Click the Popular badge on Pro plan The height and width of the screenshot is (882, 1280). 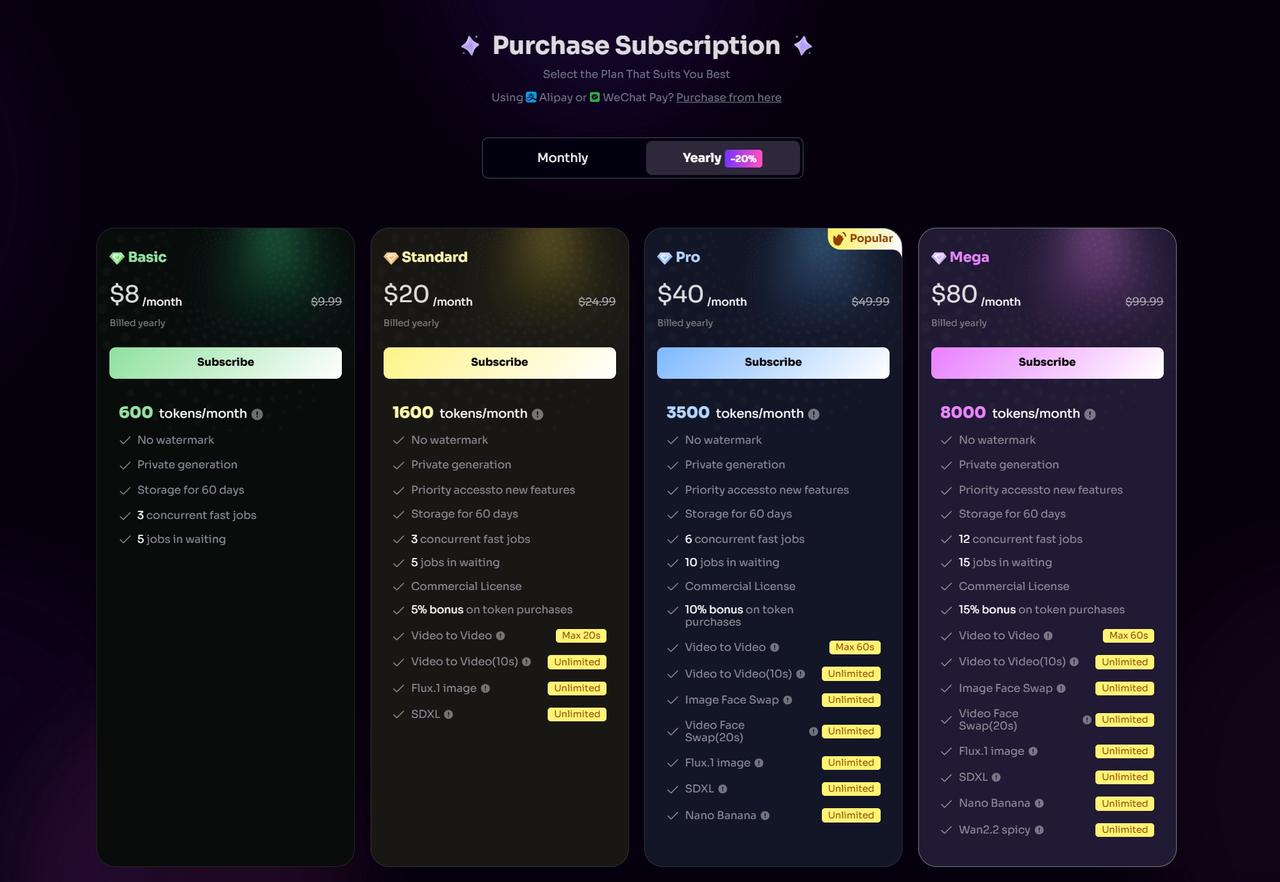pyautogui.click(x=863, y=239)
